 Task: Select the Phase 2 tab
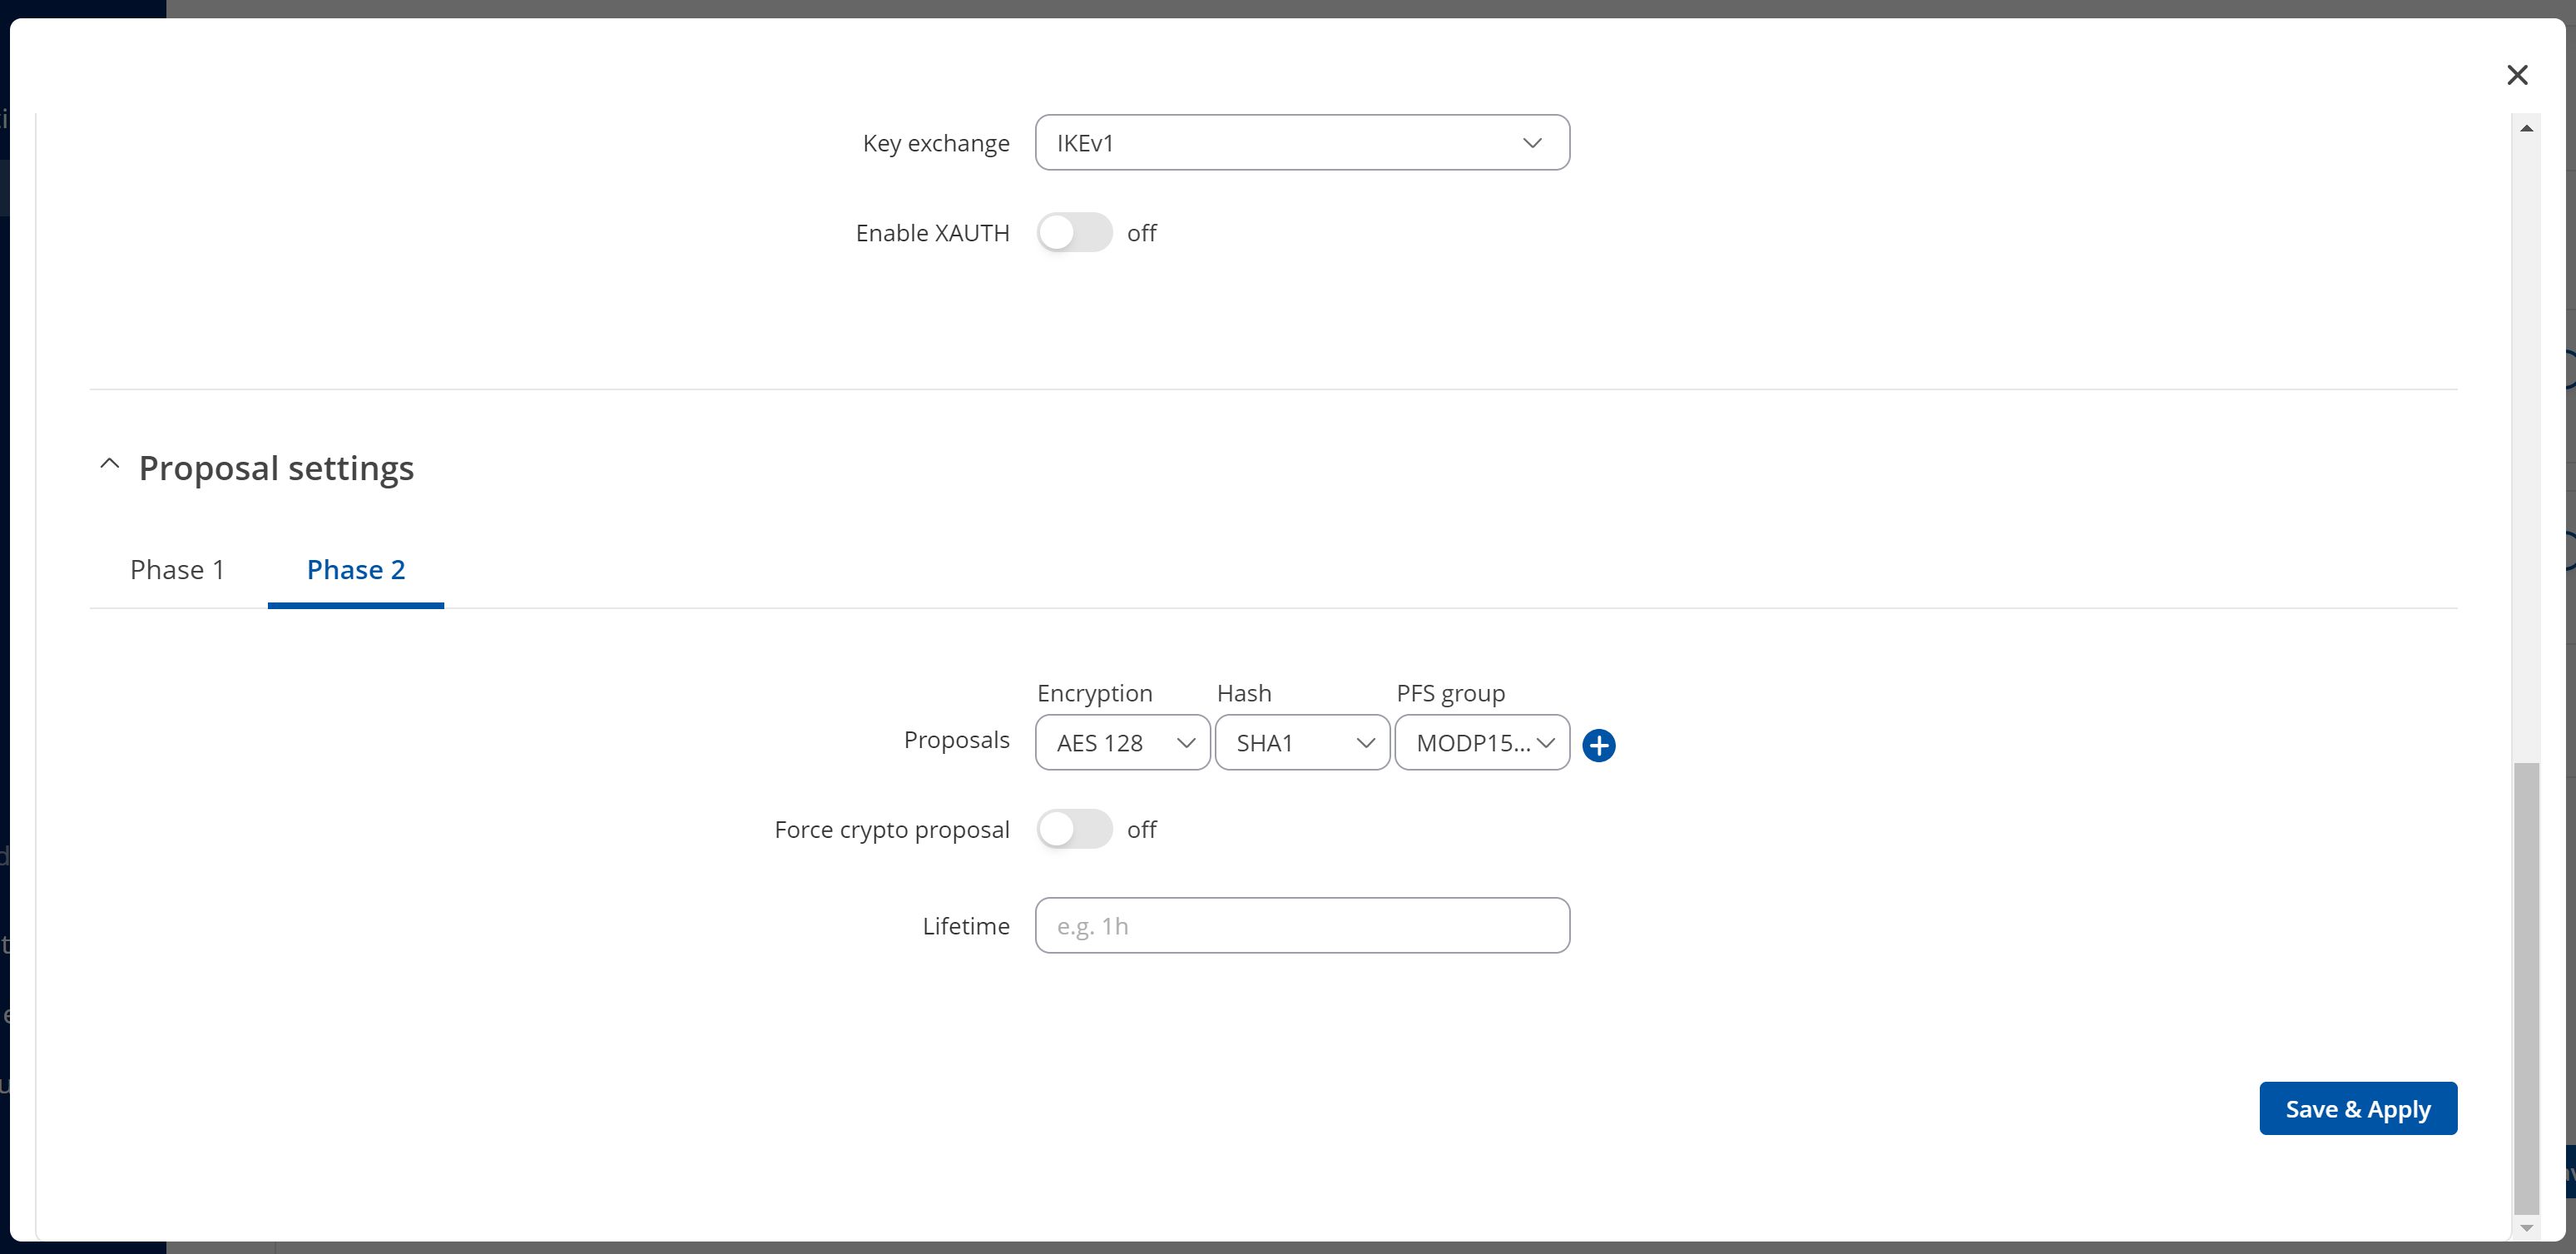[356, 570]
